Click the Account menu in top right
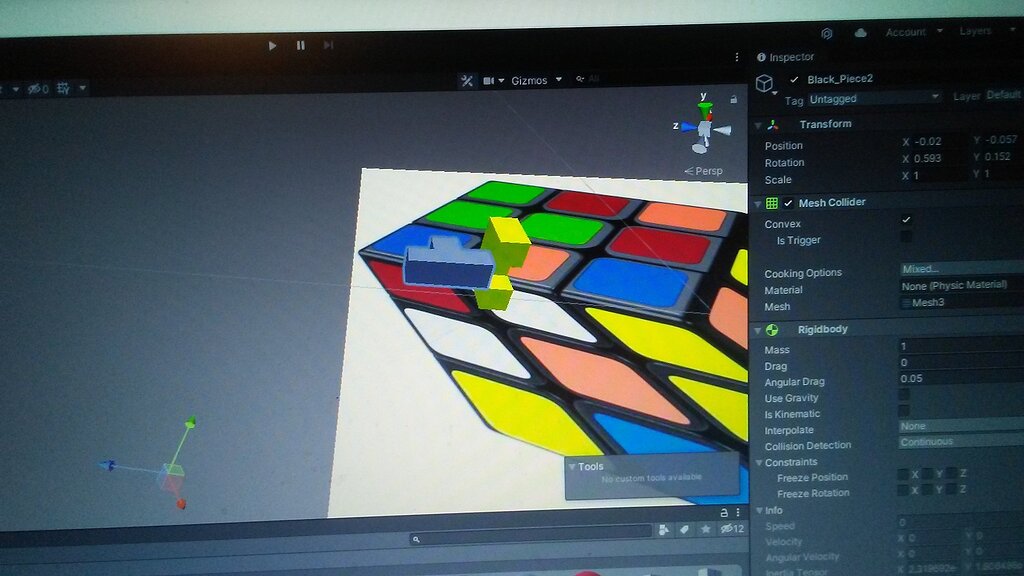The height and width of the screenshot is (576, 1024). (908, 31)
